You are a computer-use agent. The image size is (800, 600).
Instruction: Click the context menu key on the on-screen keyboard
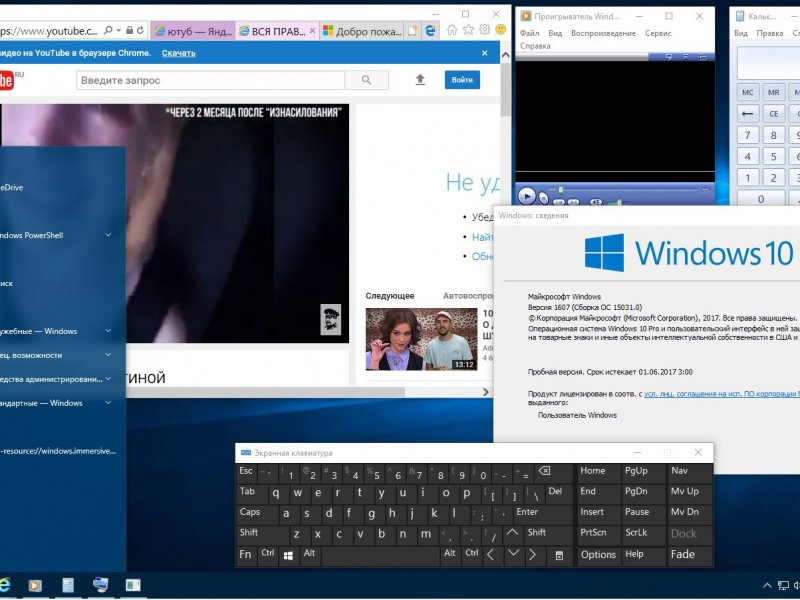[x=559, y=555]
